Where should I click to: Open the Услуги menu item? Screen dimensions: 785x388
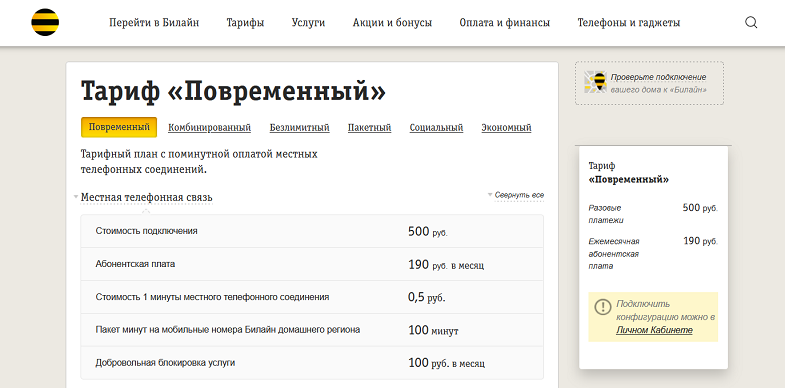308,23
